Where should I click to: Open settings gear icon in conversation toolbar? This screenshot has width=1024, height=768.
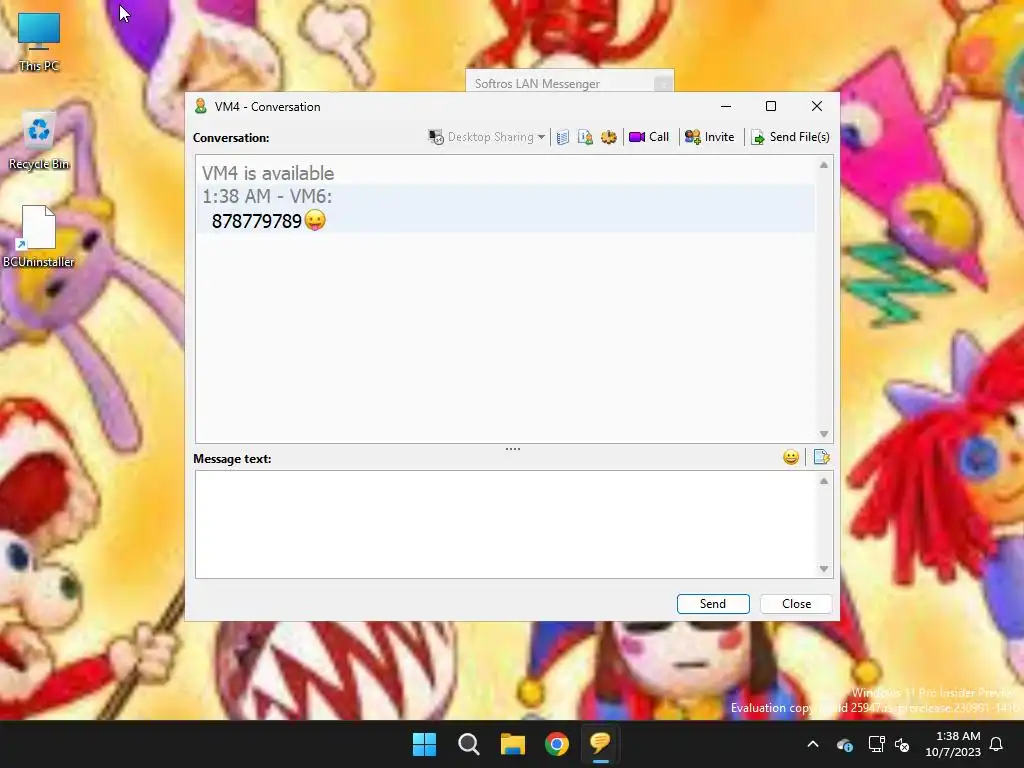[x=609, y=137]
